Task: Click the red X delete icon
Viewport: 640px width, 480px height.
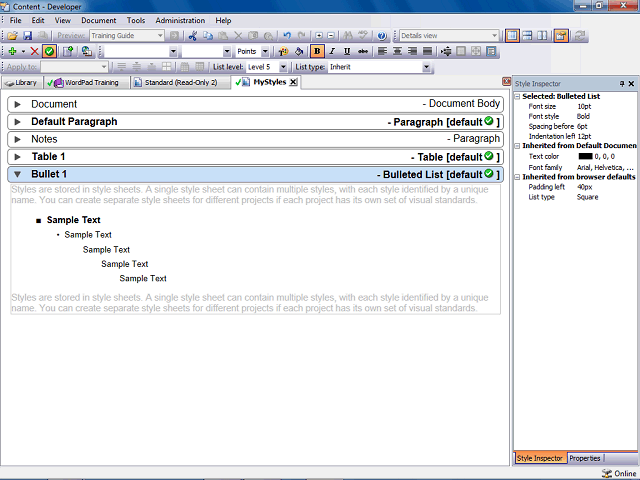Action: tap(34, 51)
